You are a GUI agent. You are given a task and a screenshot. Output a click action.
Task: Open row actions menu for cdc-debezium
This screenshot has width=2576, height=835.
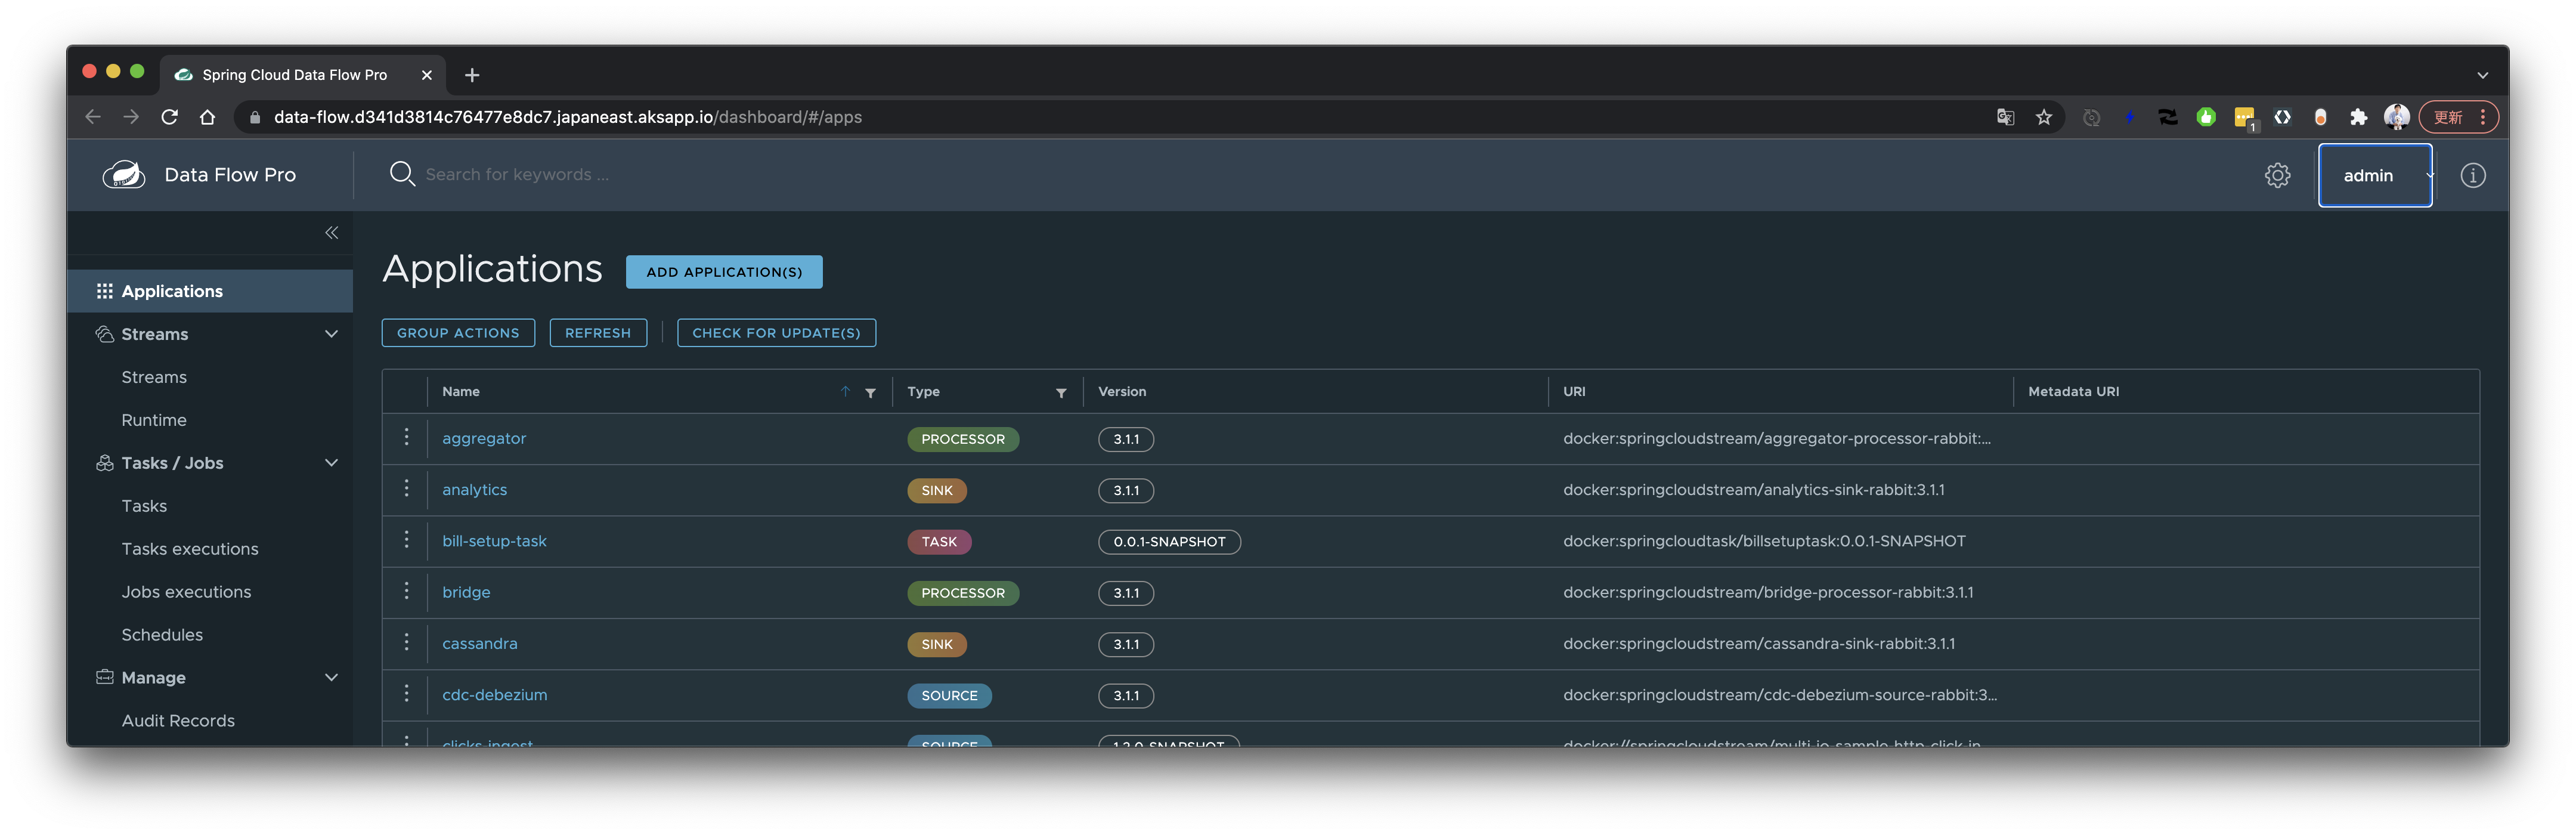pyautogui.click(x=406, y=694)
